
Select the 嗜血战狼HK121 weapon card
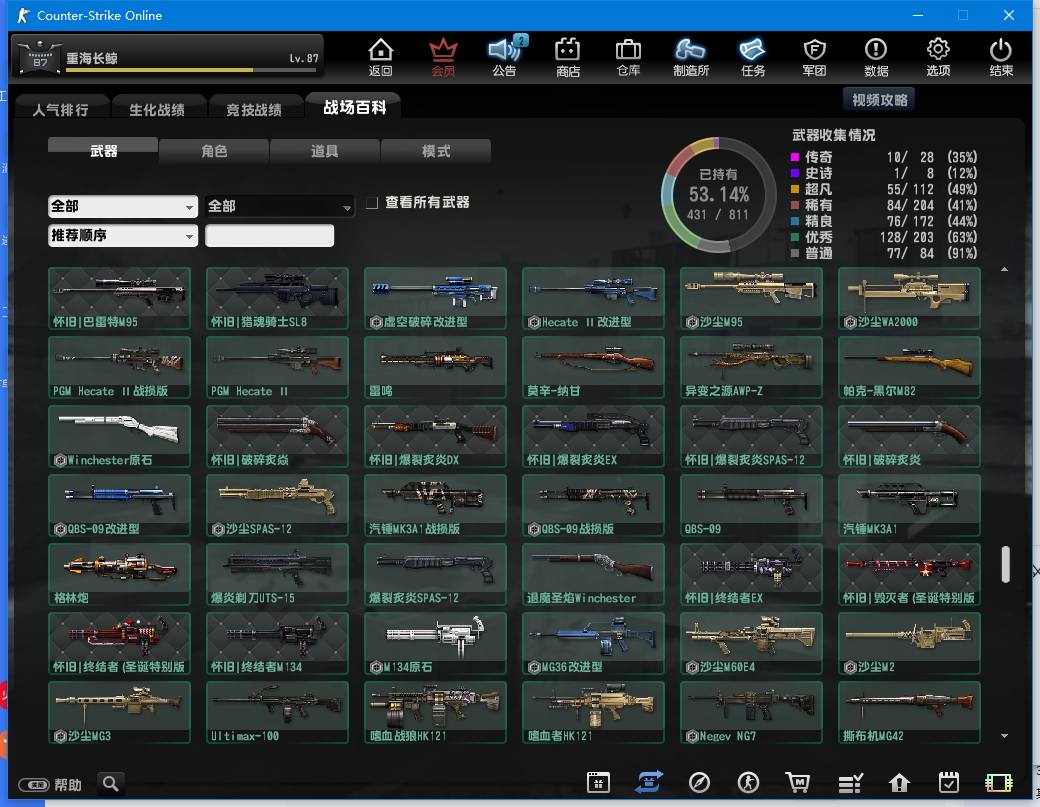coord(435,712)
